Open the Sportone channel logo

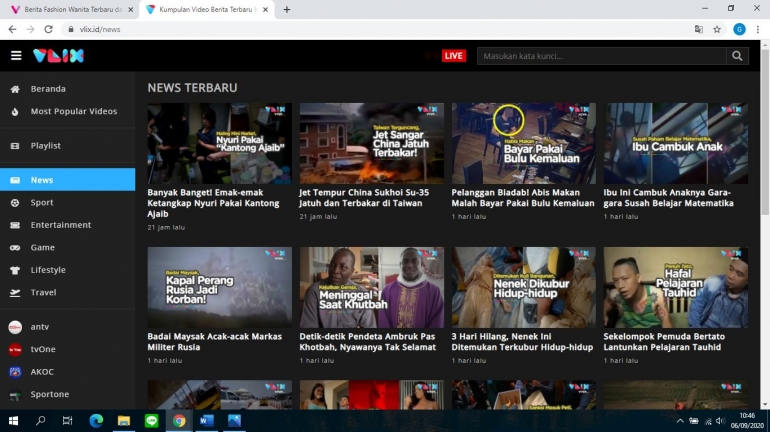click(x=15, y=395)
